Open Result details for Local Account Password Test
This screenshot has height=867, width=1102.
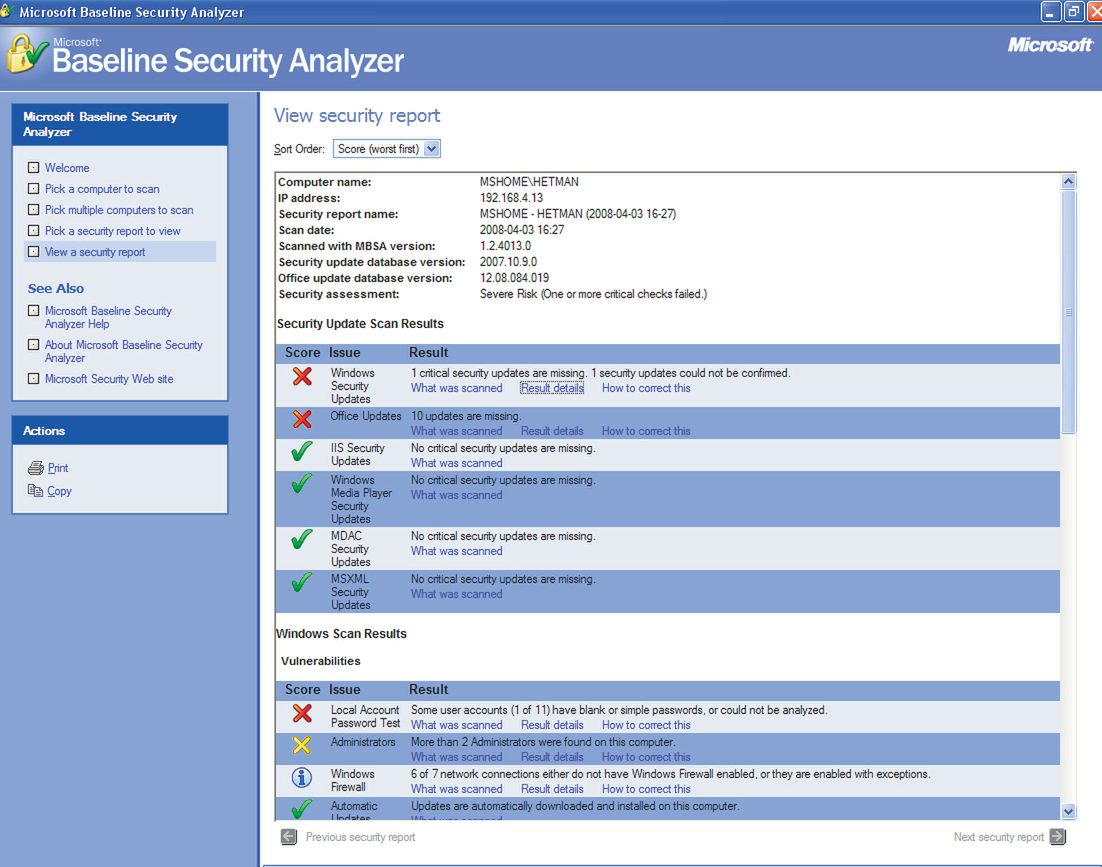(552, 725)
